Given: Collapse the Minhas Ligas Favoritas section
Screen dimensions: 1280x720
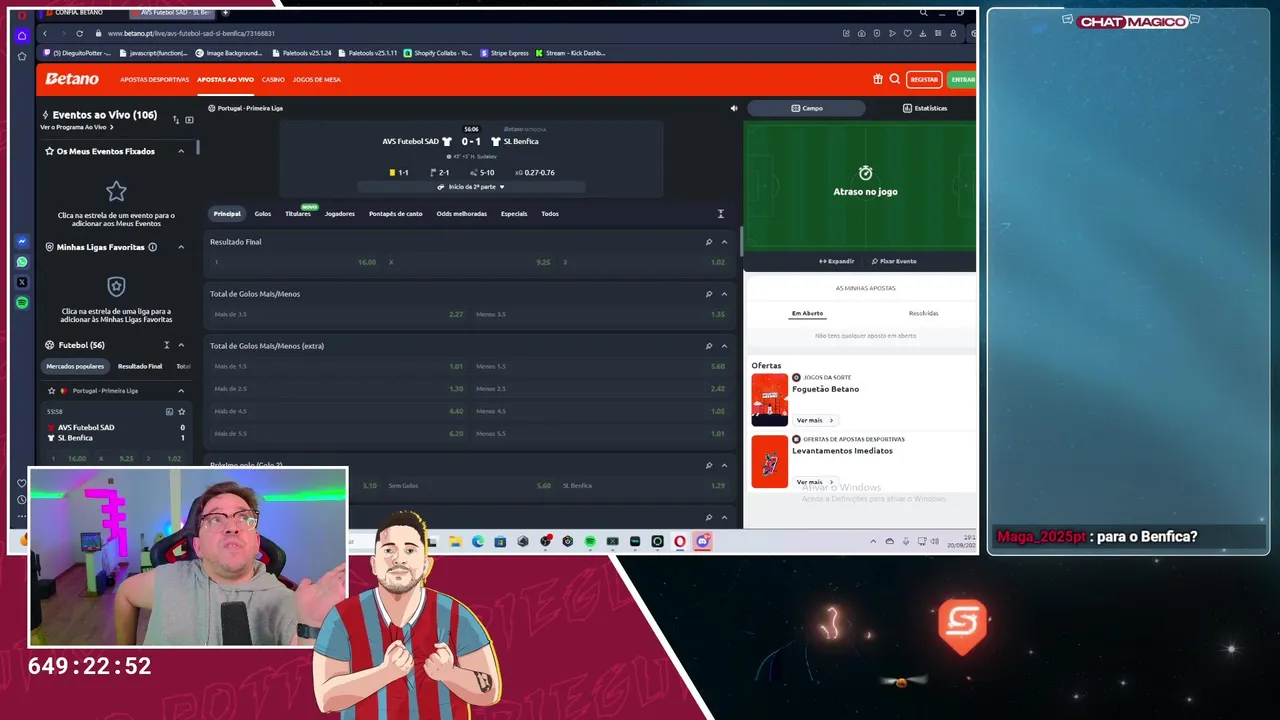Looking at the screenshot, I should 181,247.
